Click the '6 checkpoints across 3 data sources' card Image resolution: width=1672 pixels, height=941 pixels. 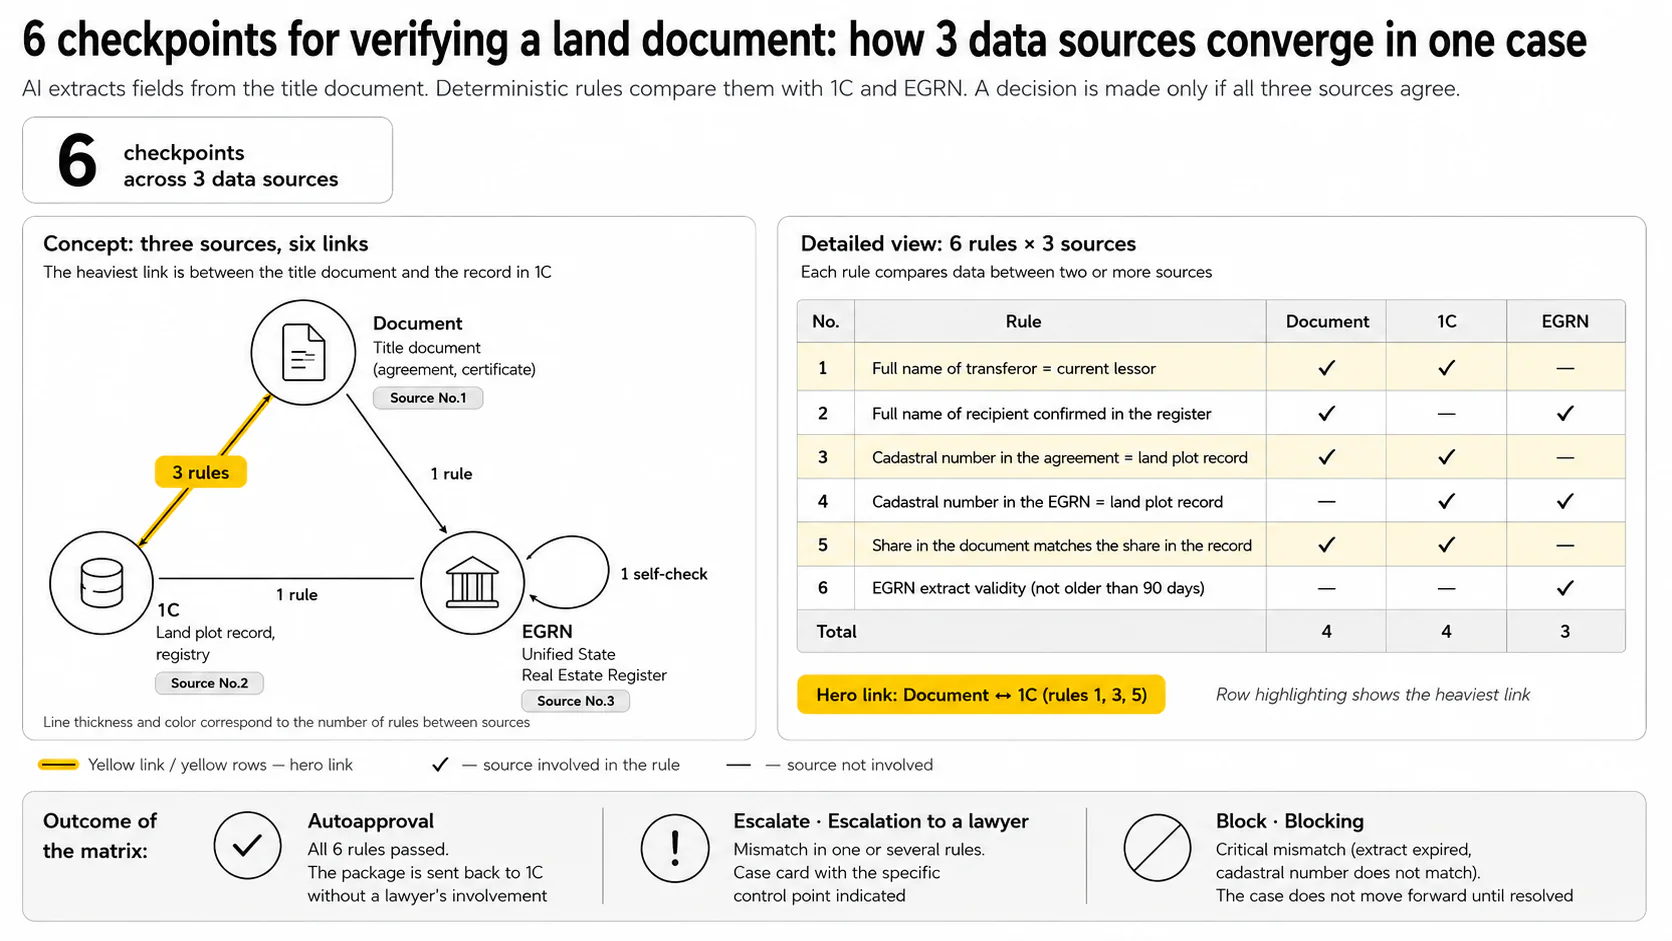pos(207,160)
